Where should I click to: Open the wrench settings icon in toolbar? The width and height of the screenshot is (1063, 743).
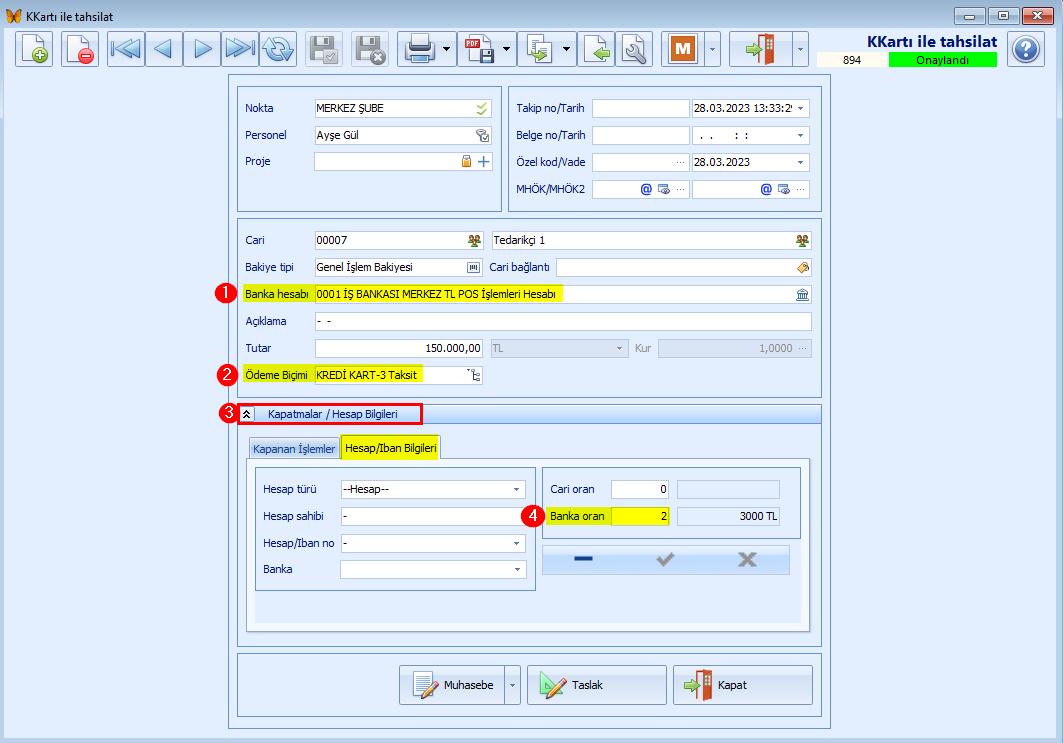[x=634, y=49]
